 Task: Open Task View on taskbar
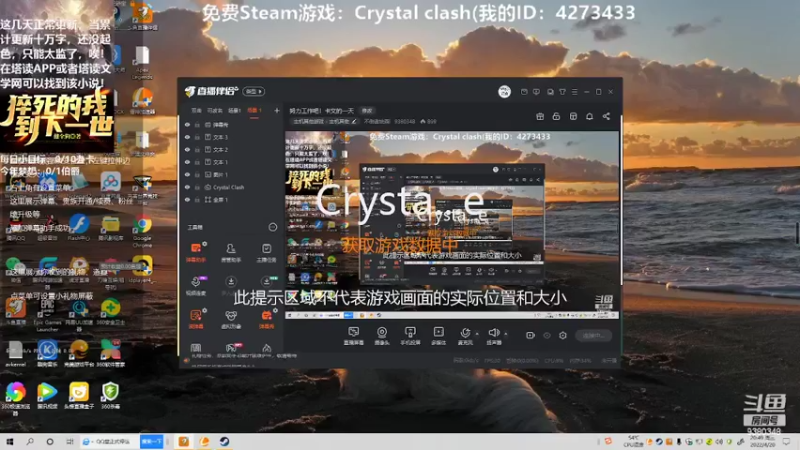69,441
